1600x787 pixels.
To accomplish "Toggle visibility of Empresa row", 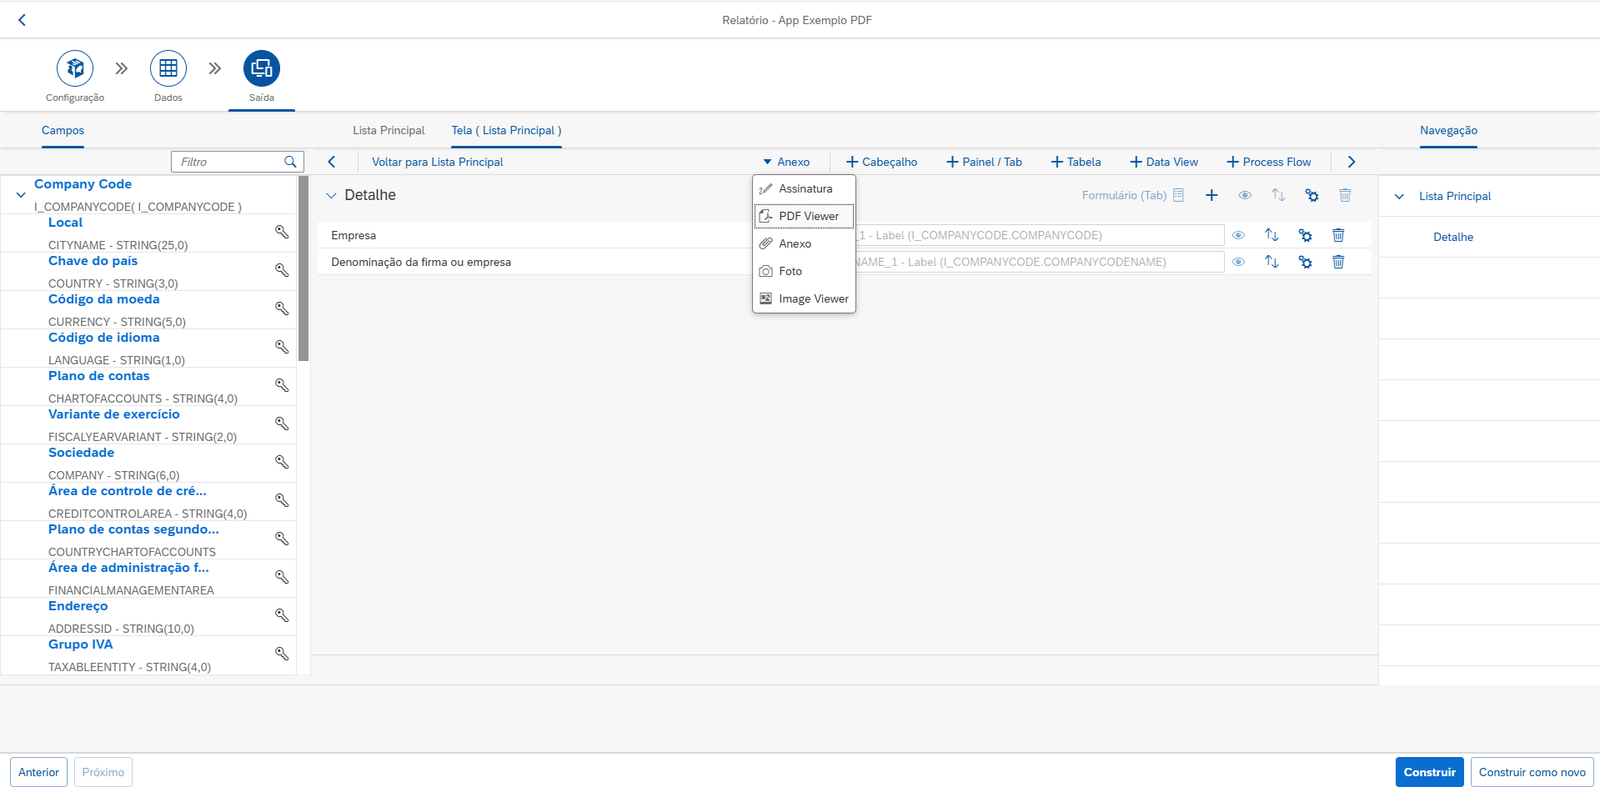I will coord(1238,235).
